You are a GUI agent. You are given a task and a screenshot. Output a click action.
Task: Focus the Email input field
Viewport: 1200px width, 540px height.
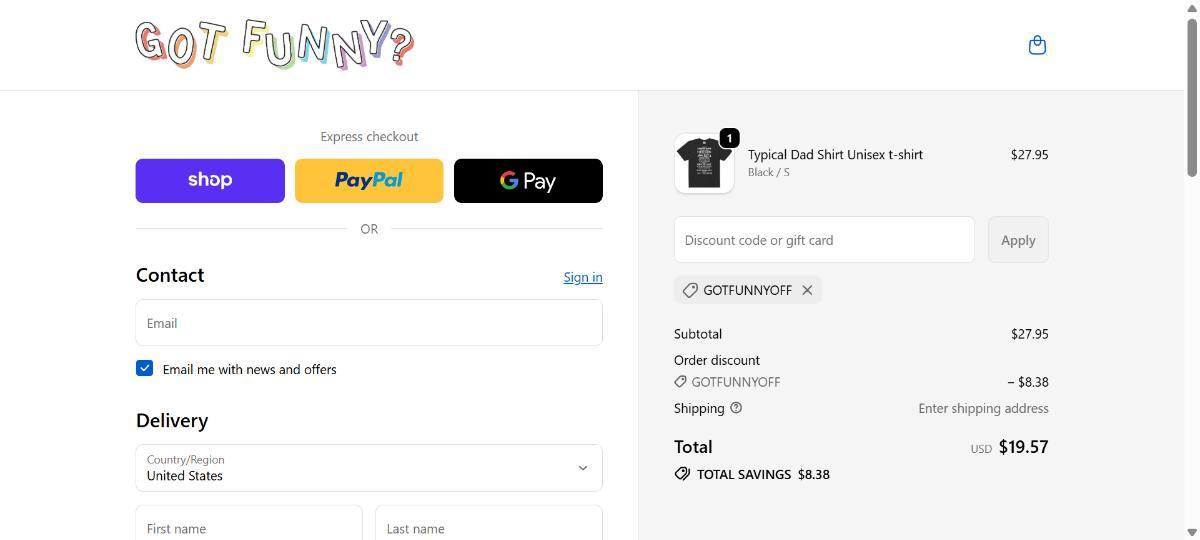tap(369, 323)
